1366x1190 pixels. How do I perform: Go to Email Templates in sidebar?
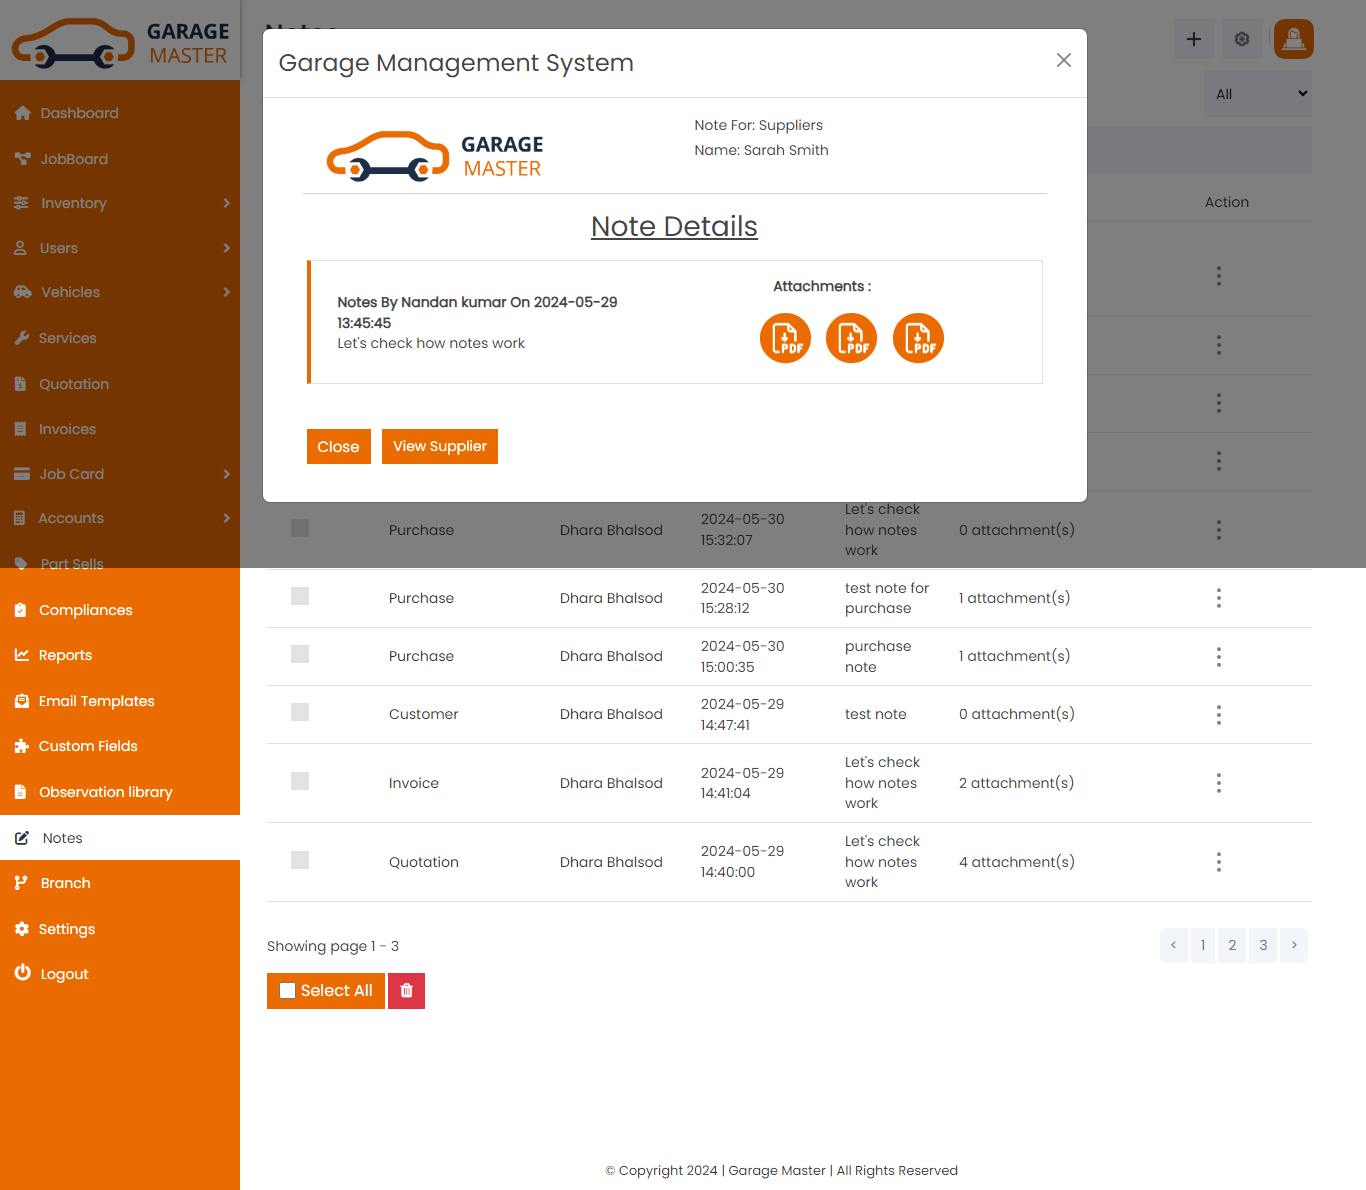[96, 701]
